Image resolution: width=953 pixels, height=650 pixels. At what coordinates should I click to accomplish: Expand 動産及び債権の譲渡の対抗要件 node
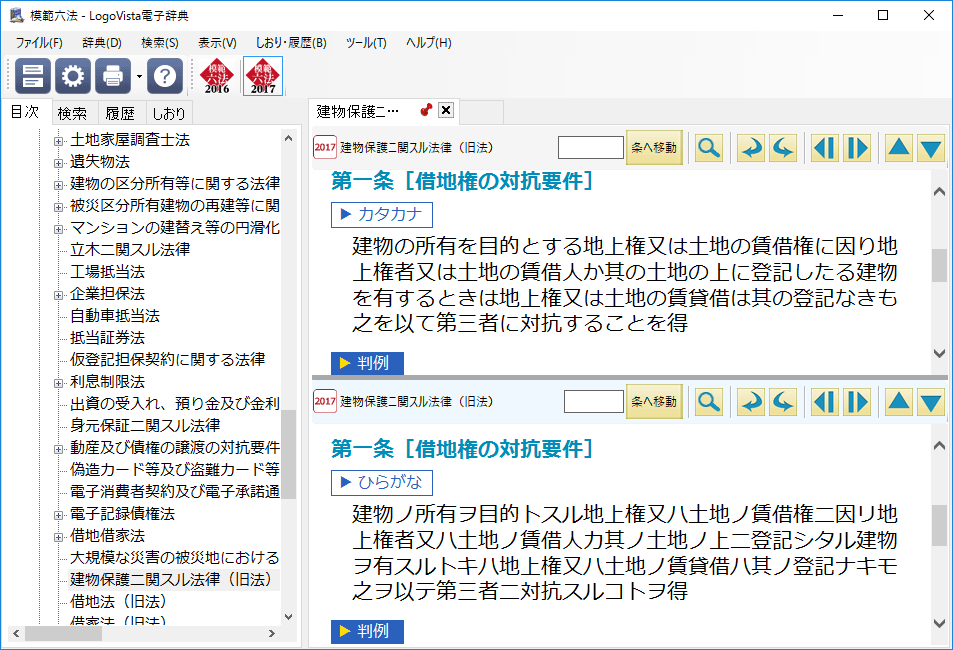coord(58,449)
